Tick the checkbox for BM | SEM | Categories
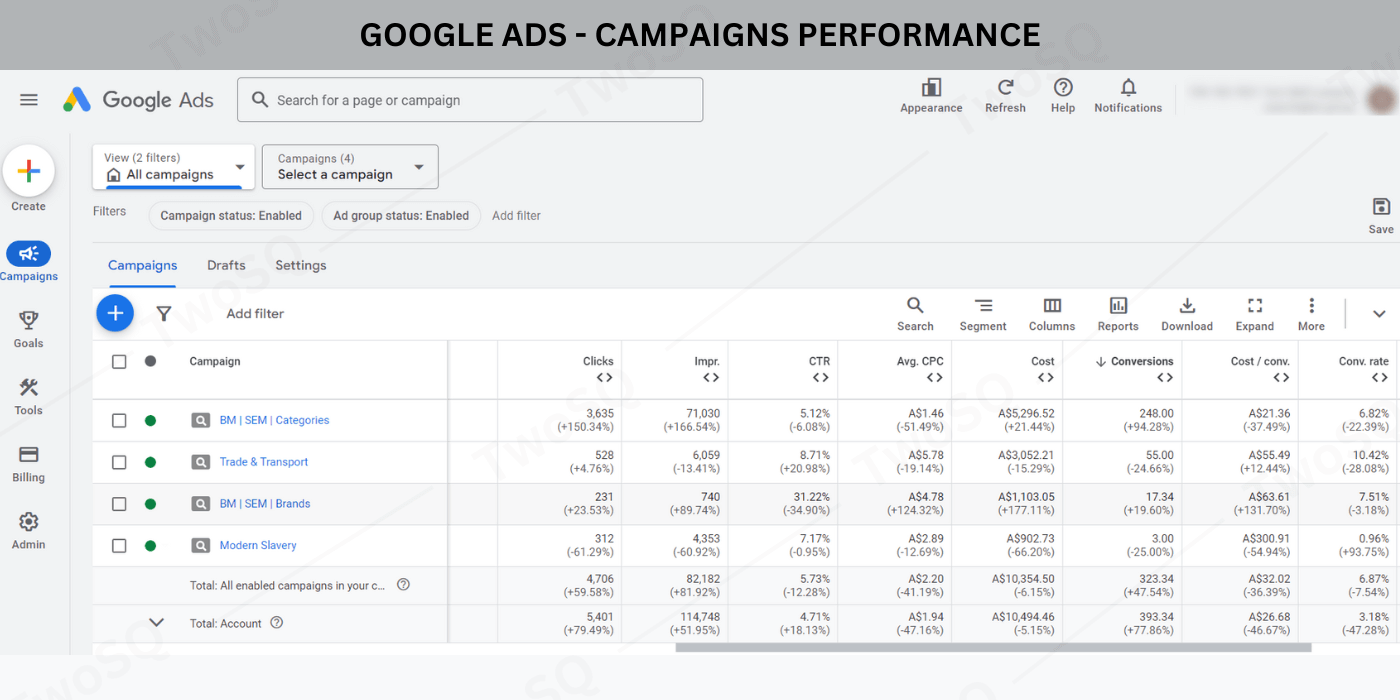The height and width of the screenshot is (700, 1400). tap(119, 421)
